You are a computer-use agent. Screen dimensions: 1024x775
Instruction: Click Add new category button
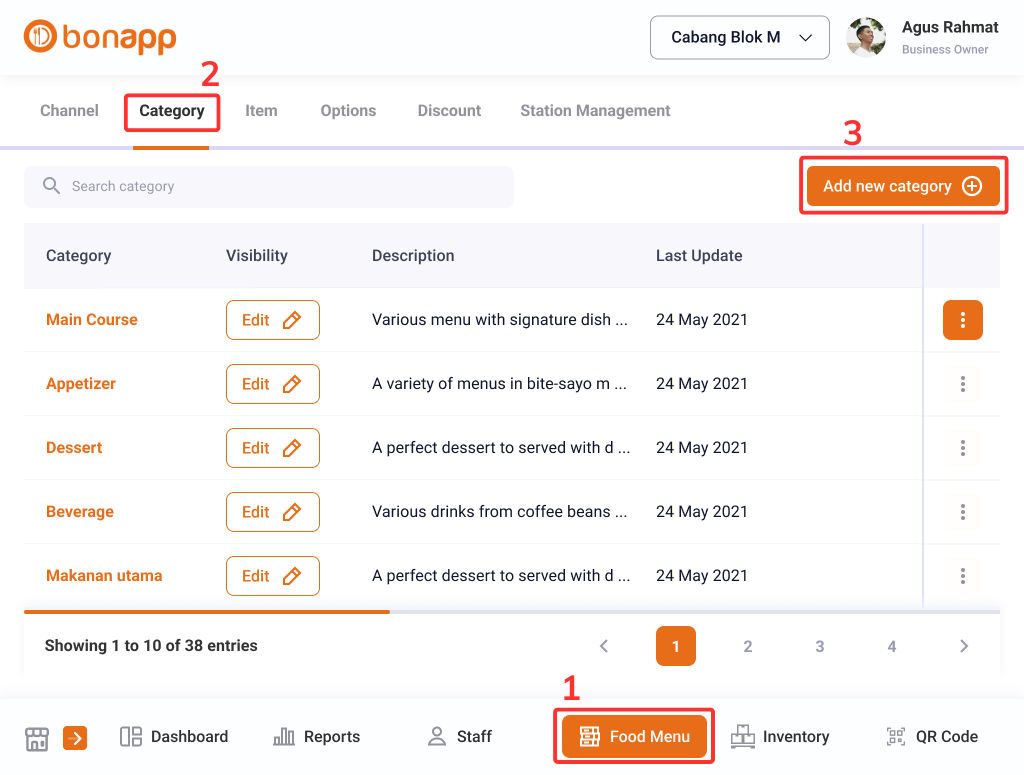(903, 186)
